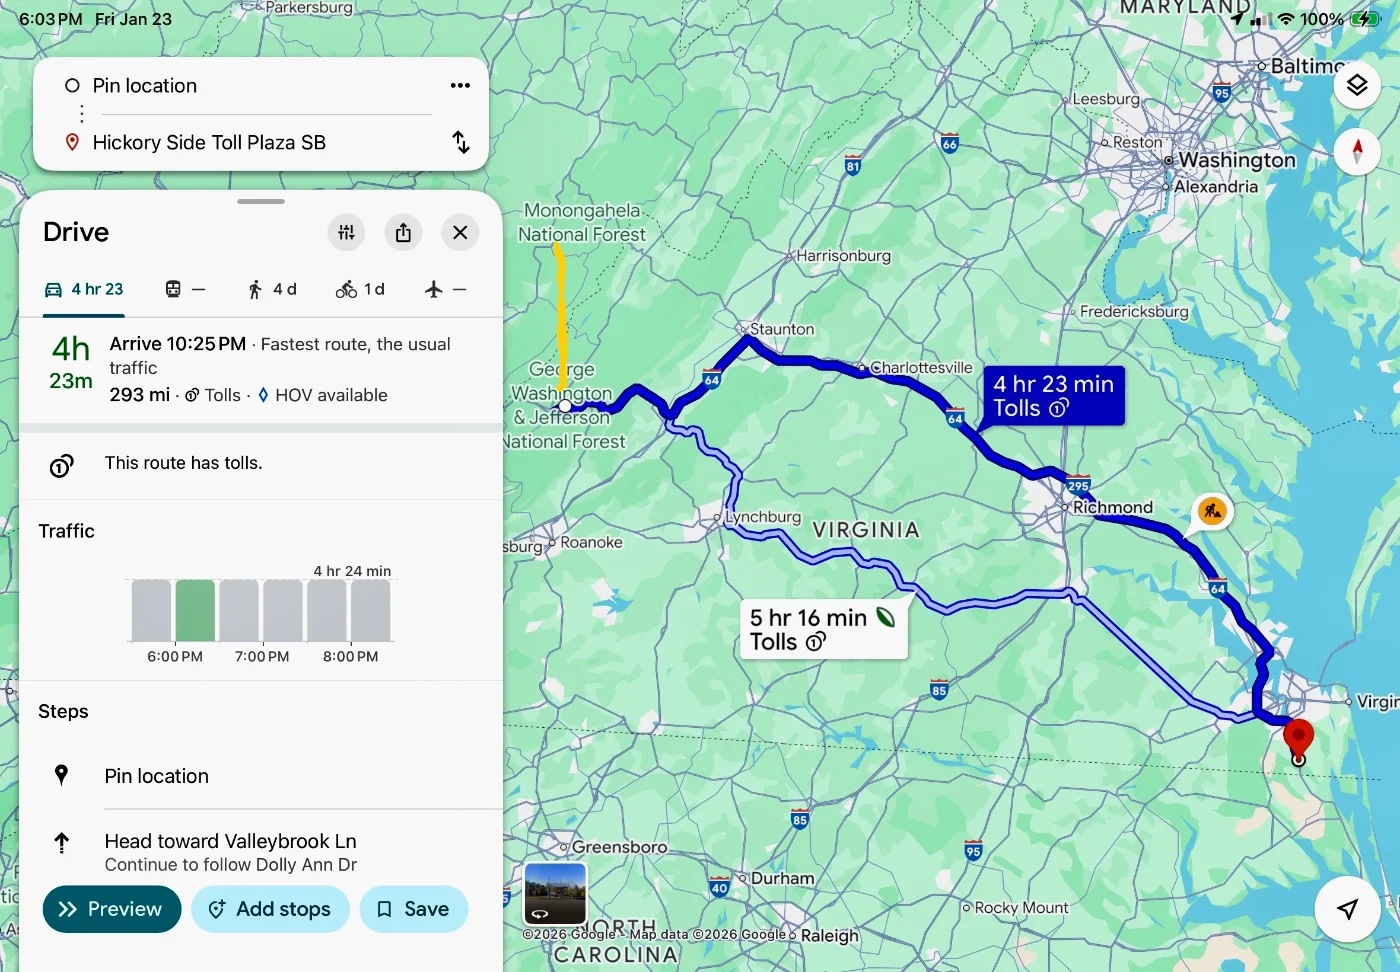Select the transit travel mode
Image resolution: width=1400 pixels, height=972 pixels.
coord(185,290)
